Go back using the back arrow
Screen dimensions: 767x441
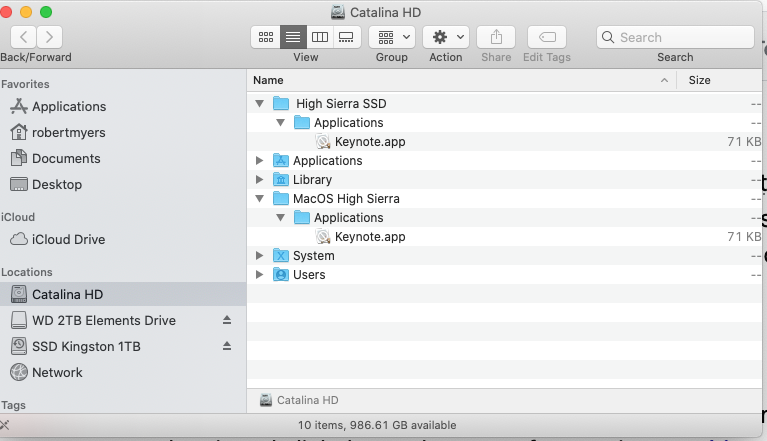[x=24, y=37]
